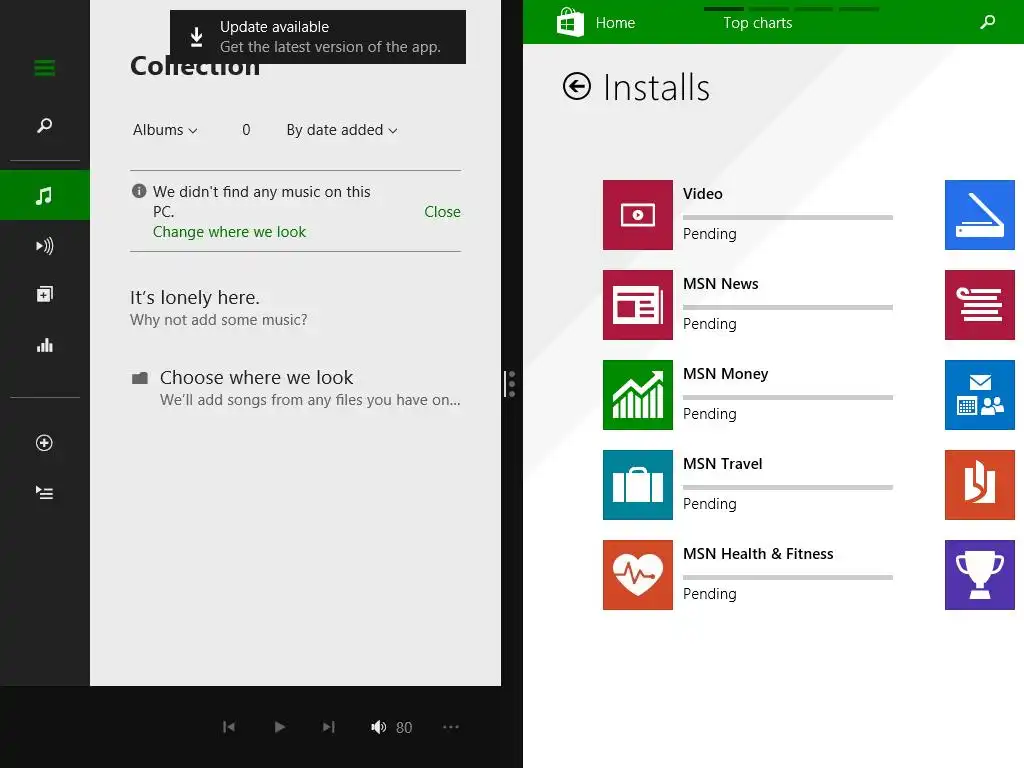Click the Windows Store bag icon

570,22
